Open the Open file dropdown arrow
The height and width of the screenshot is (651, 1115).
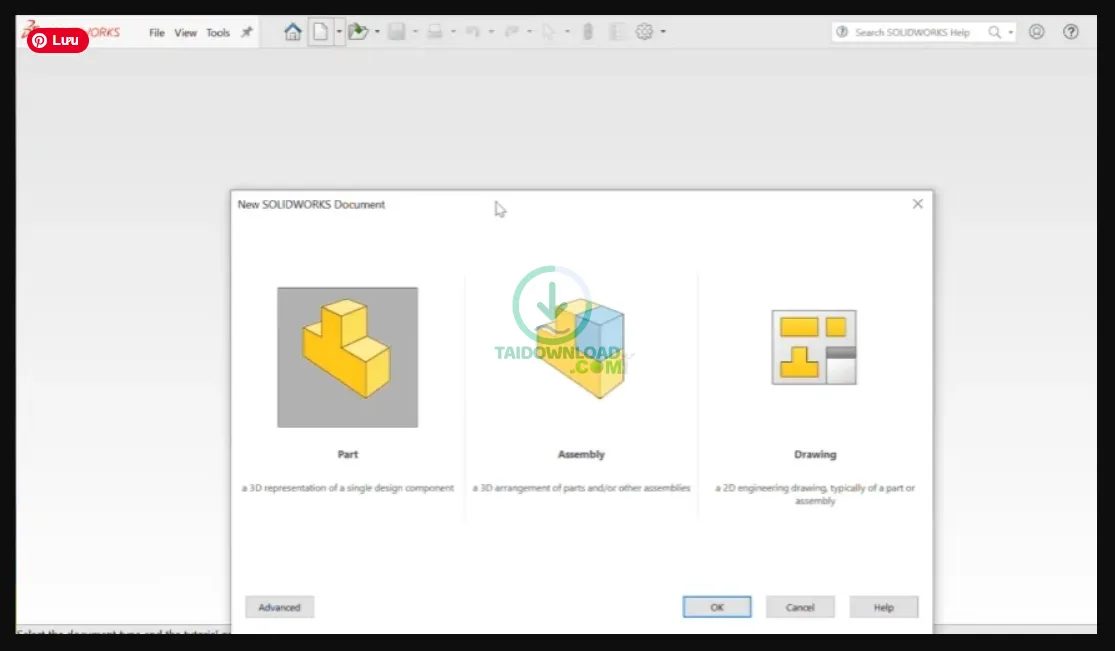point(377,31)
